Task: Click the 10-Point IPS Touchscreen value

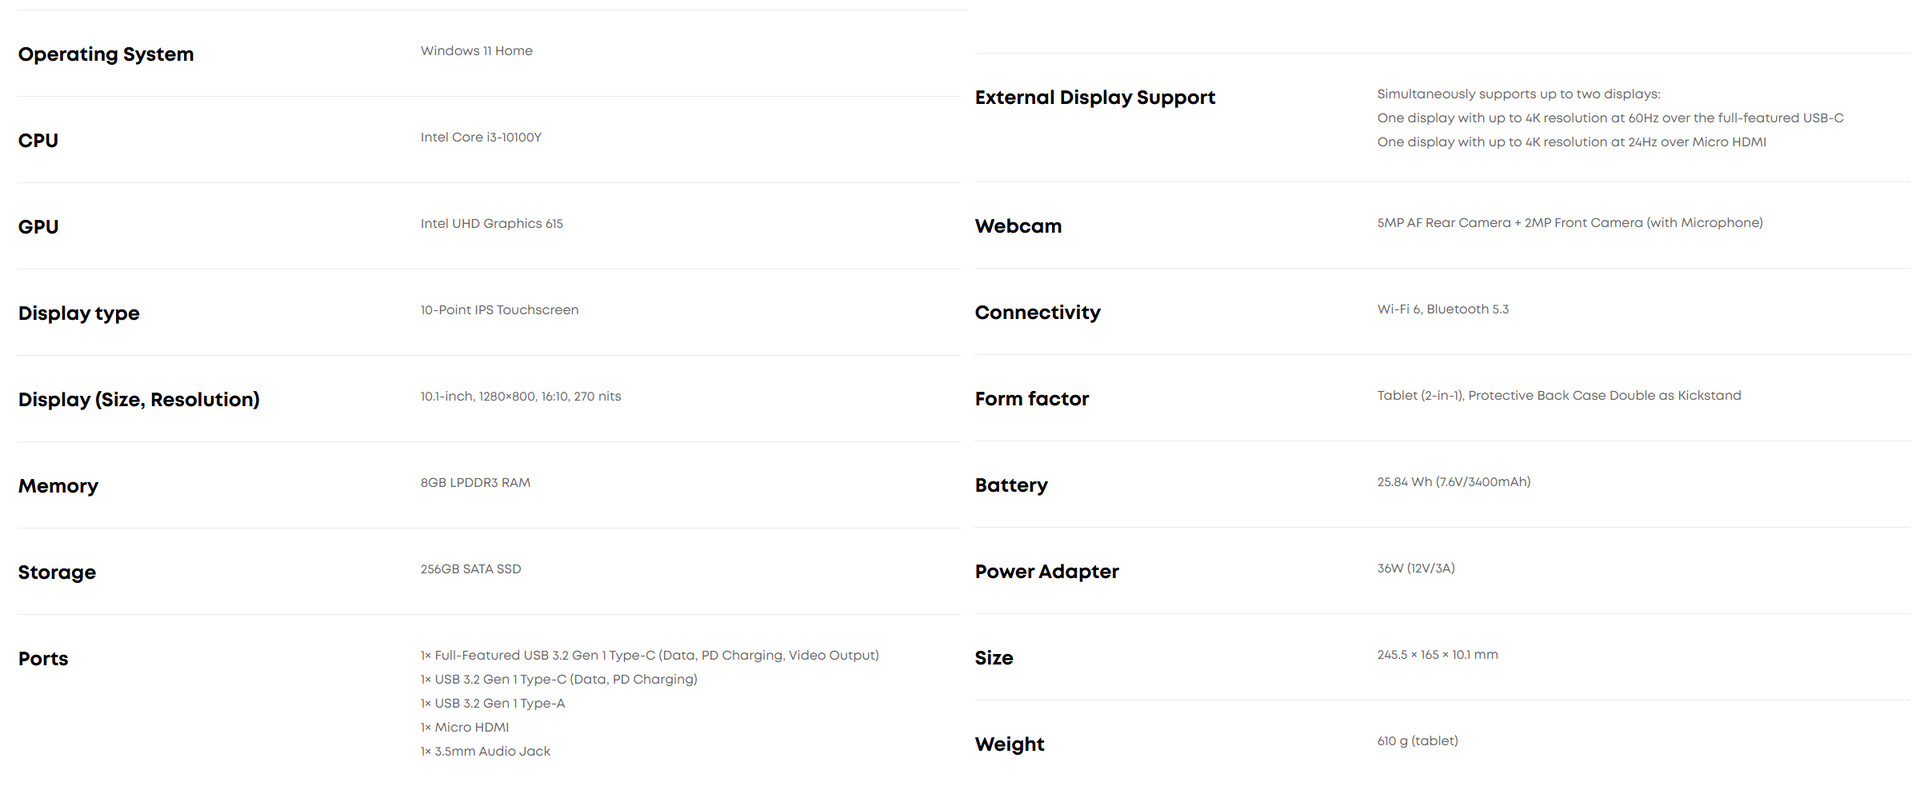Action: coord(499,310)
